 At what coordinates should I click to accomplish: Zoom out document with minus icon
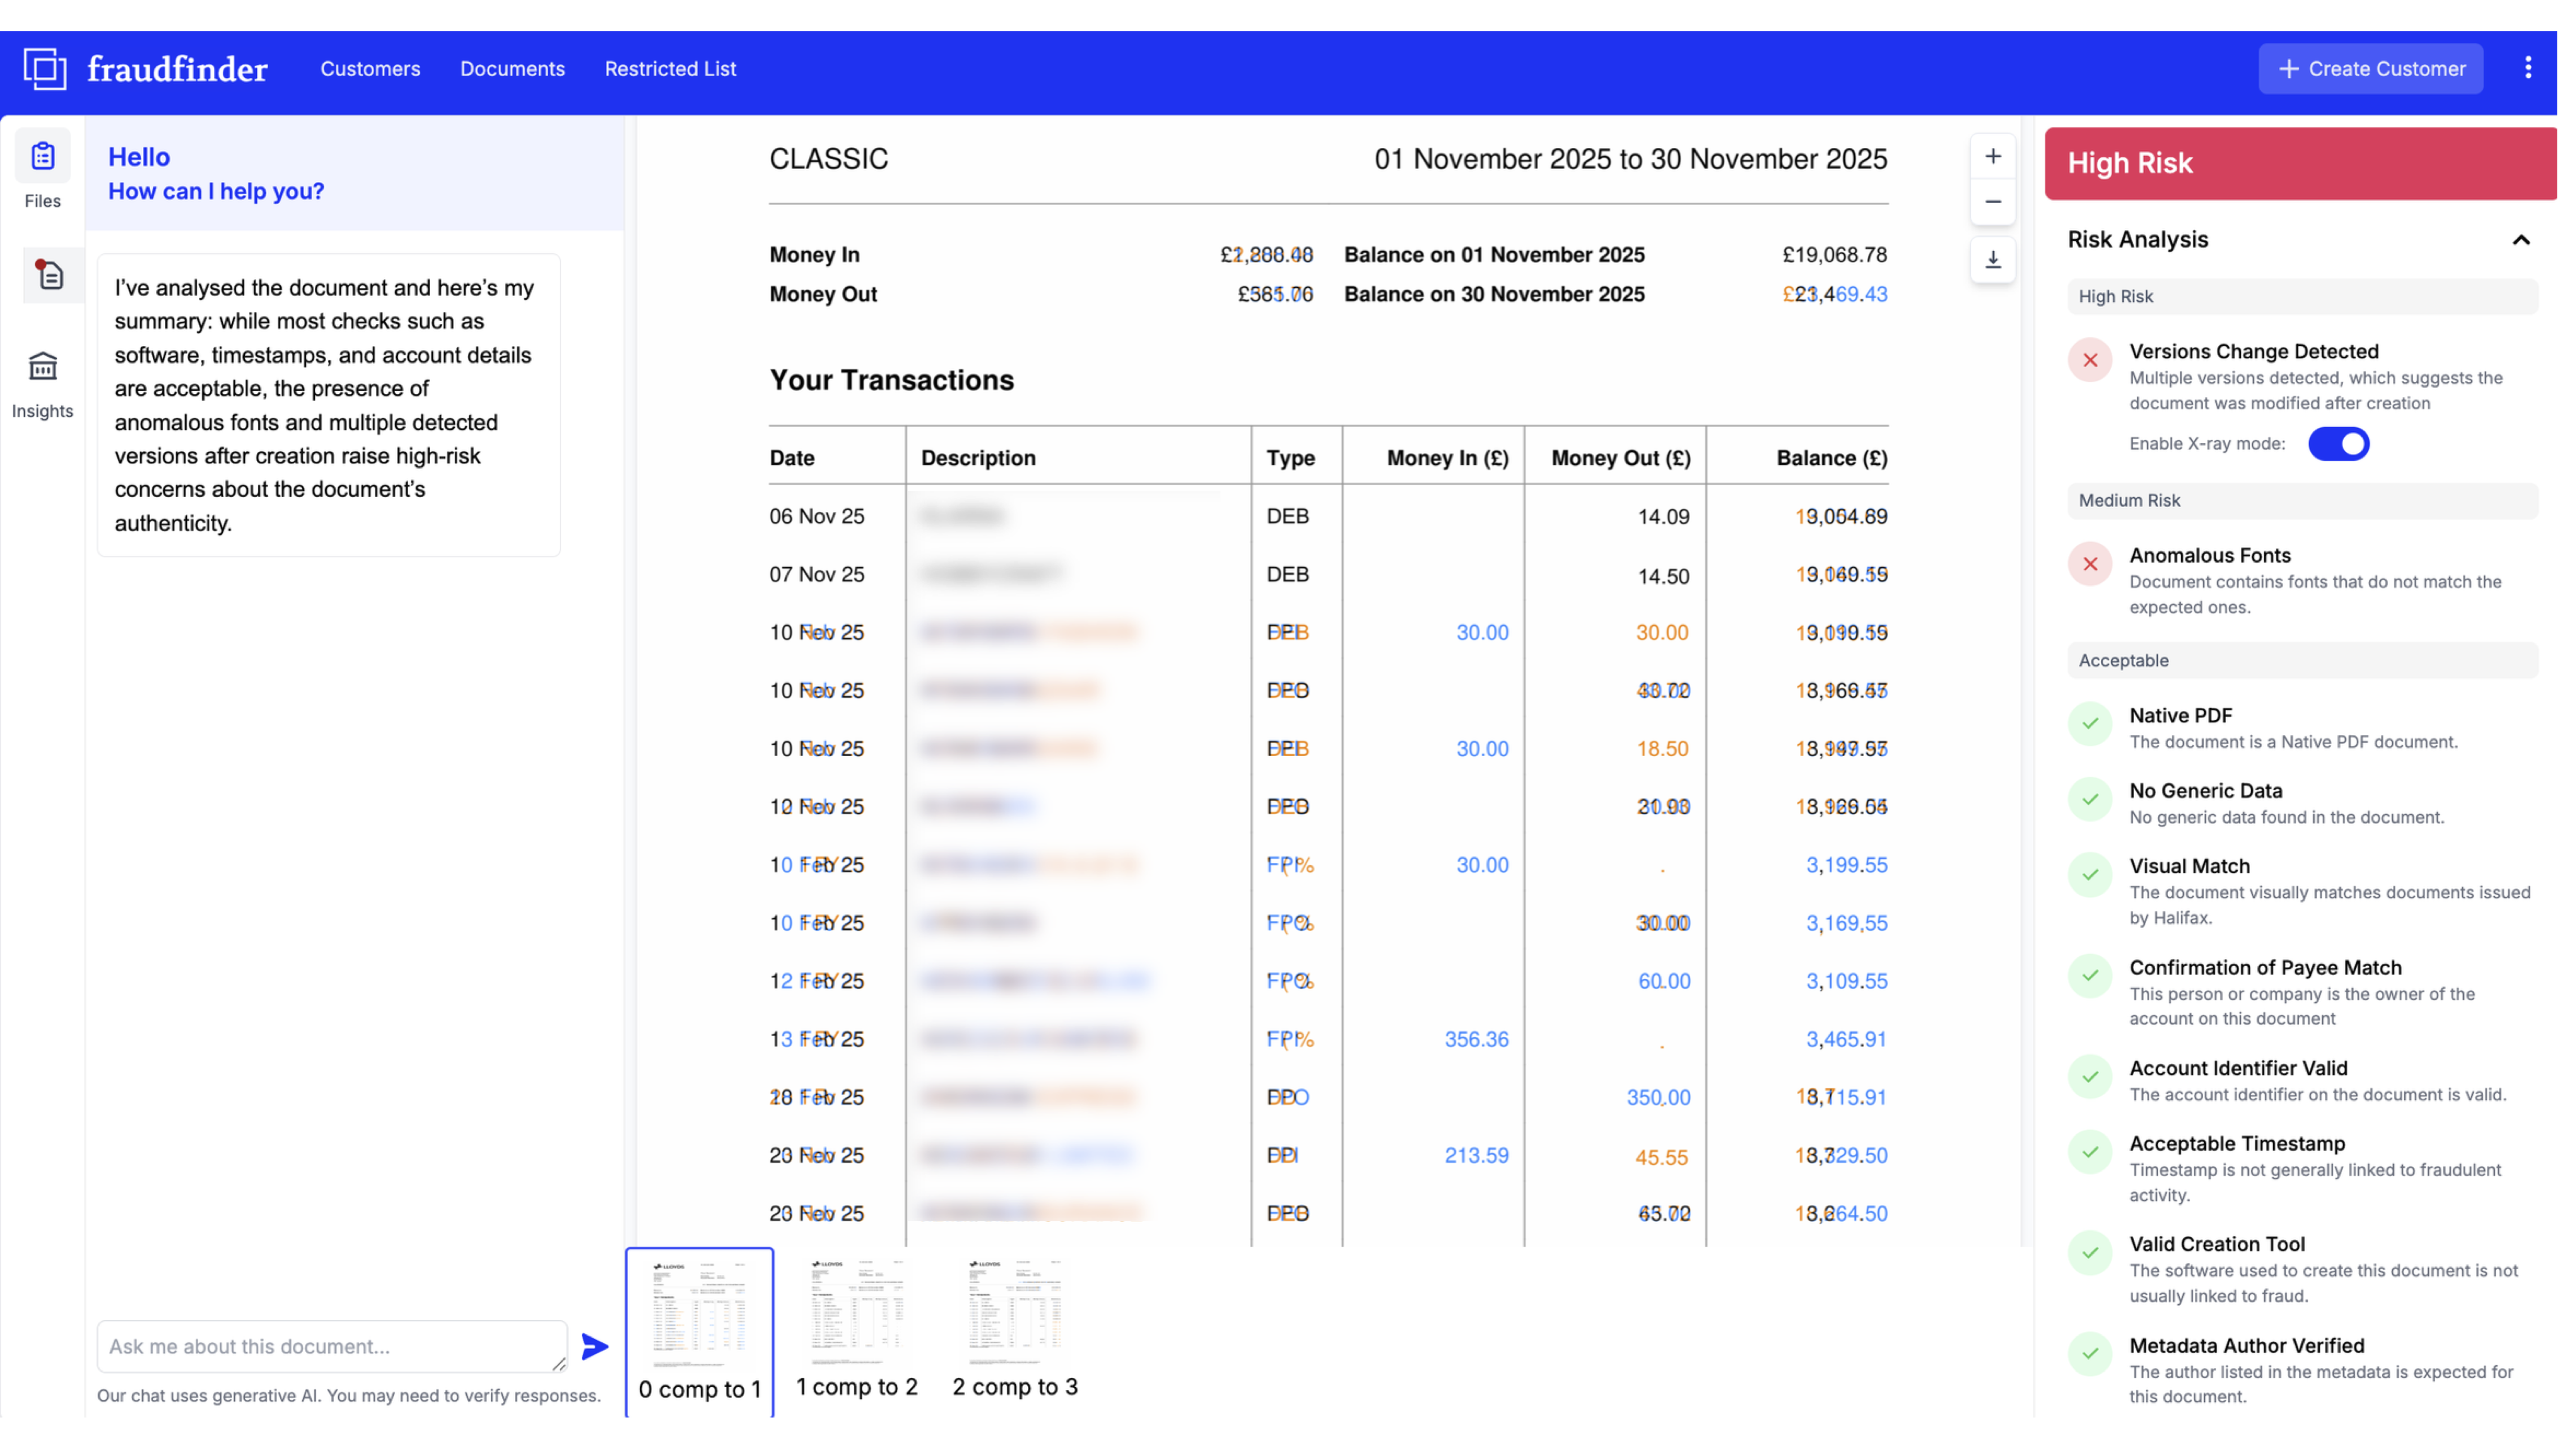coord(1992,202)
